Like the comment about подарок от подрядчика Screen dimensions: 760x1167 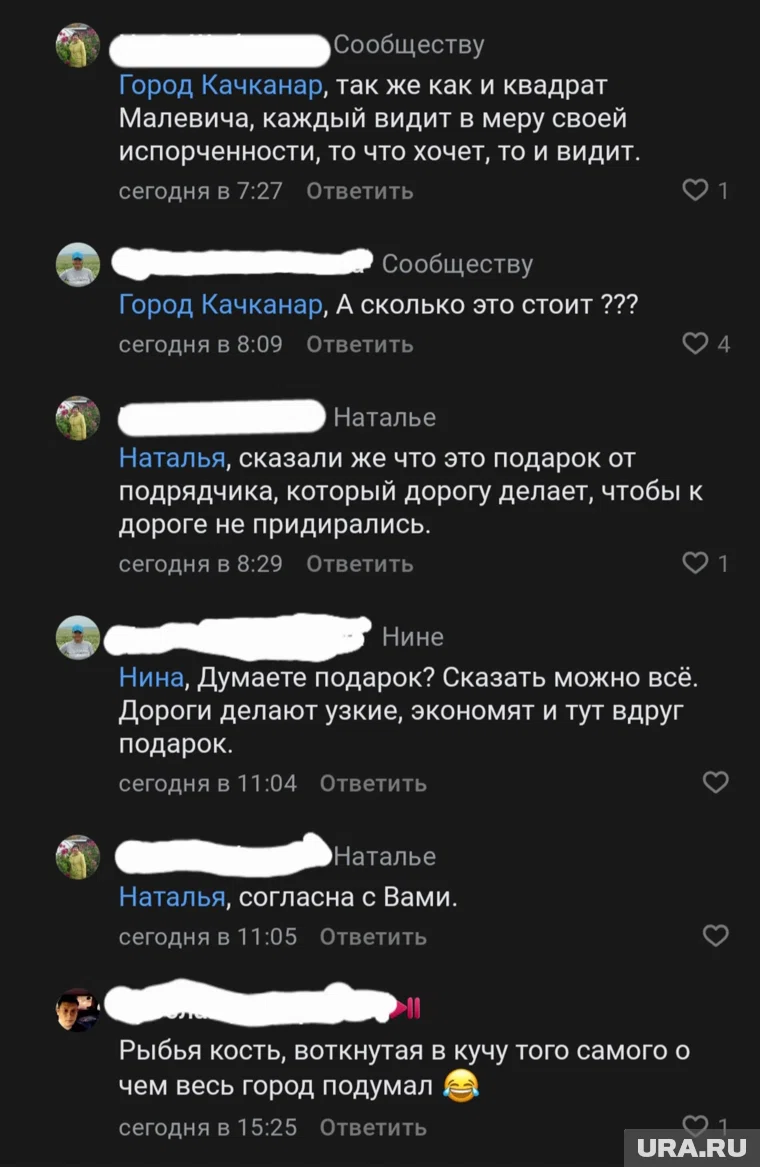tap(695, 563)
